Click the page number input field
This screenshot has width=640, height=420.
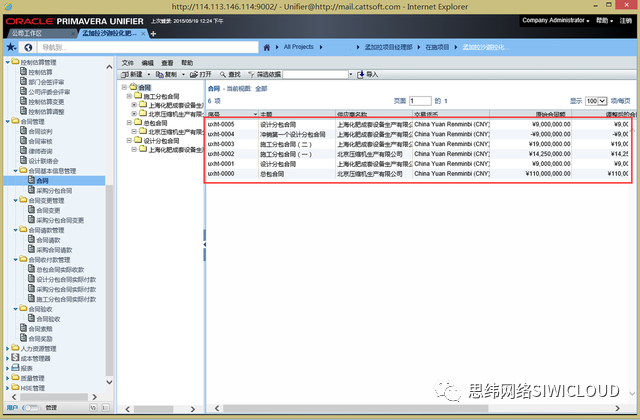[420, 101]
